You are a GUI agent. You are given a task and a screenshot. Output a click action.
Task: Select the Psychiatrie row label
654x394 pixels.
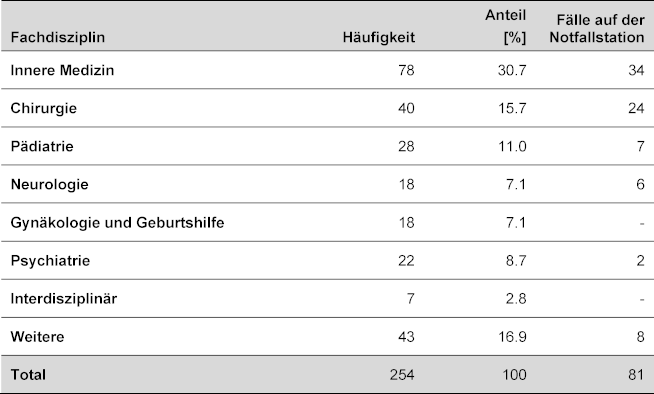click(50, 261)
